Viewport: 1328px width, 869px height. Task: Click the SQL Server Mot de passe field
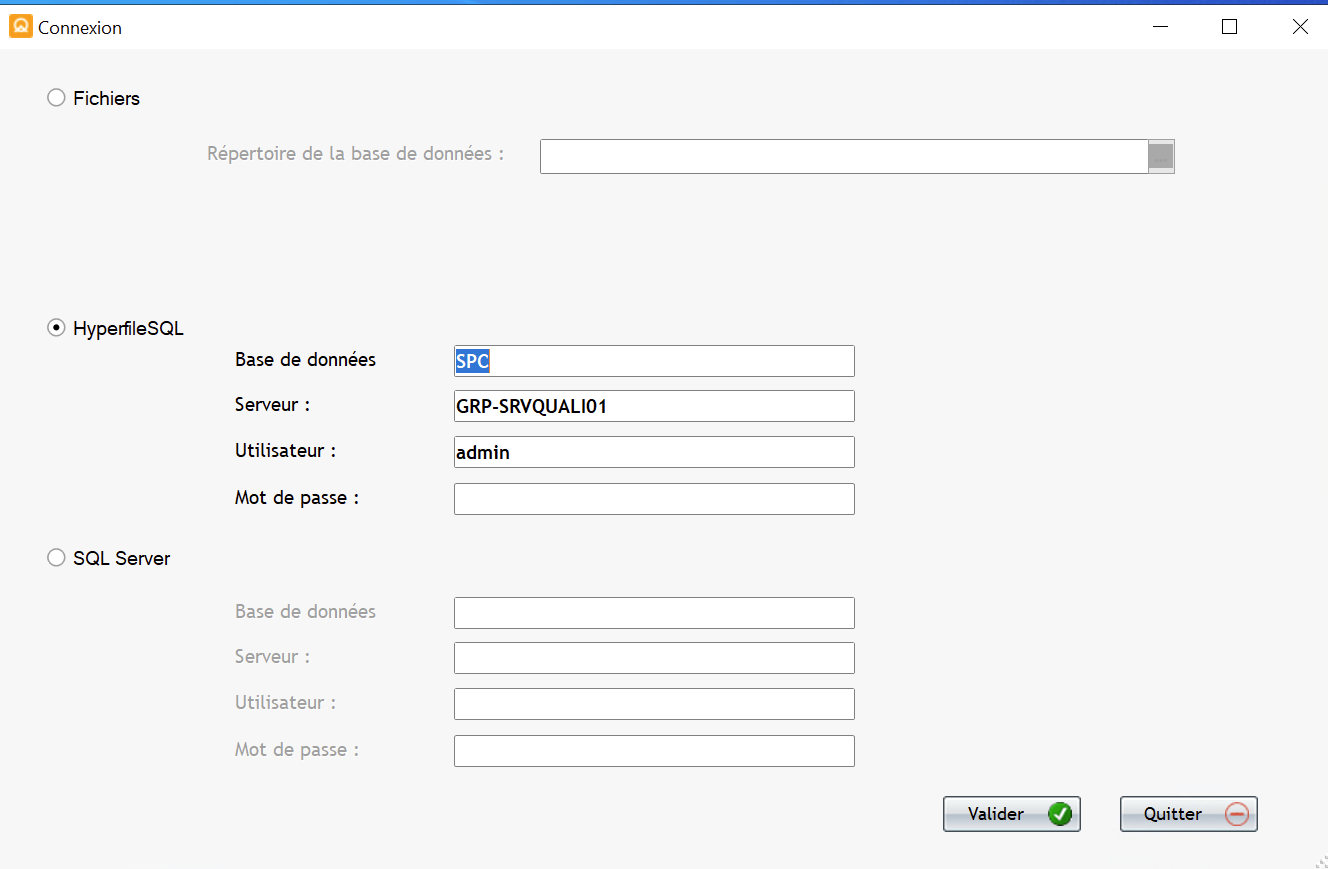click(654, 751)
